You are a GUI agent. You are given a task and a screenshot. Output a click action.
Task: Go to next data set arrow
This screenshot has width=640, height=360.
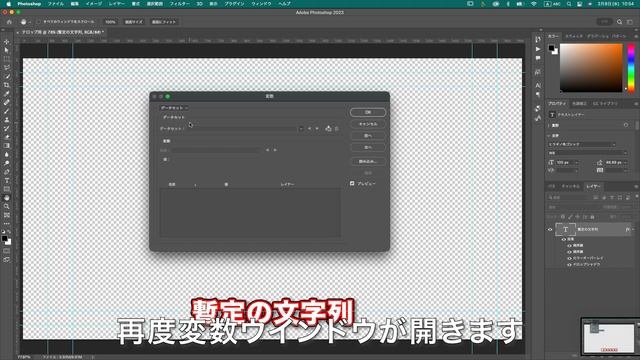click(x=317, y=129)
